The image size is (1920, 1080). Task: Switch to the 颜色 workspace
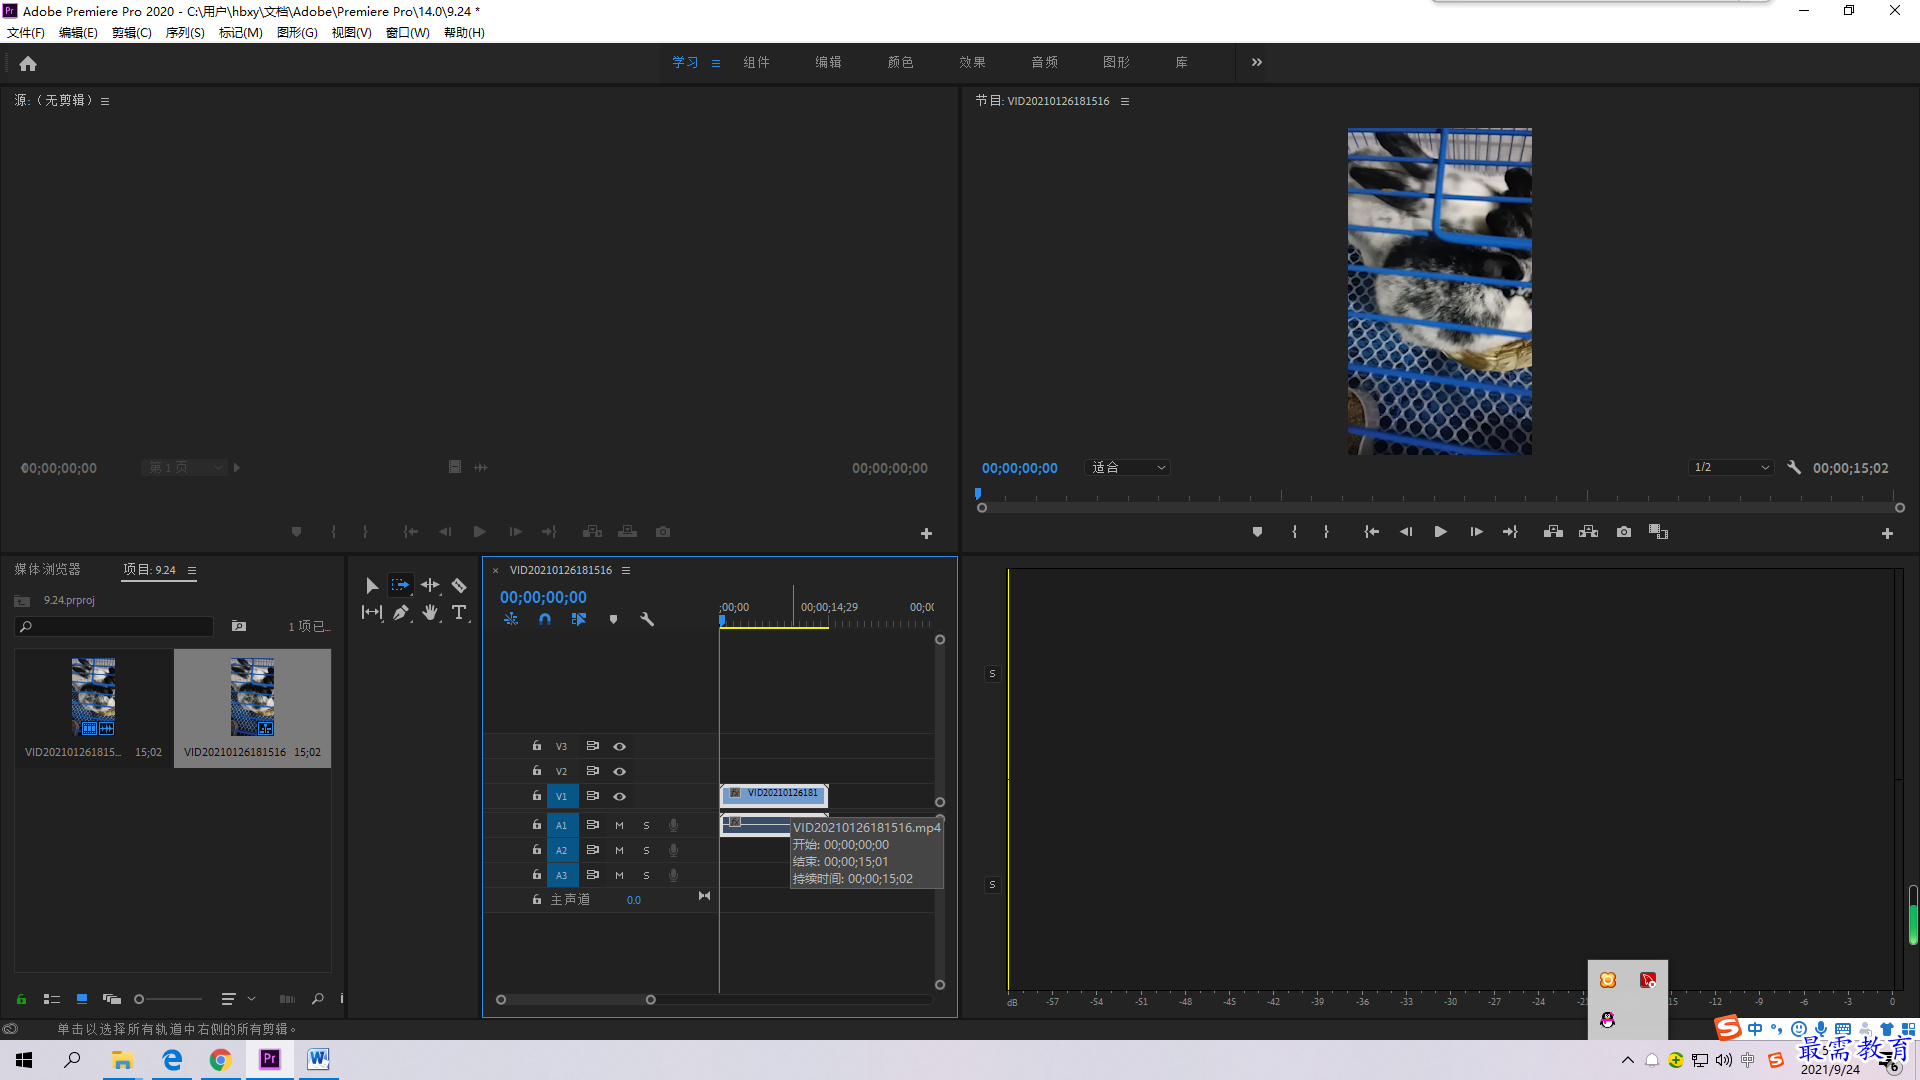(900, 62)
